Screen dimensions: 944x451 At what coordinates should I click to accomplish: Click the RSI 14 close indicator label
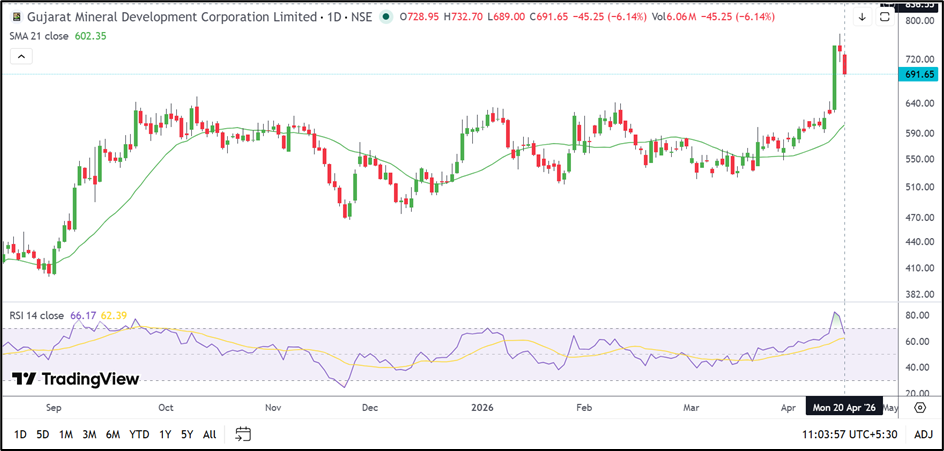36,315
